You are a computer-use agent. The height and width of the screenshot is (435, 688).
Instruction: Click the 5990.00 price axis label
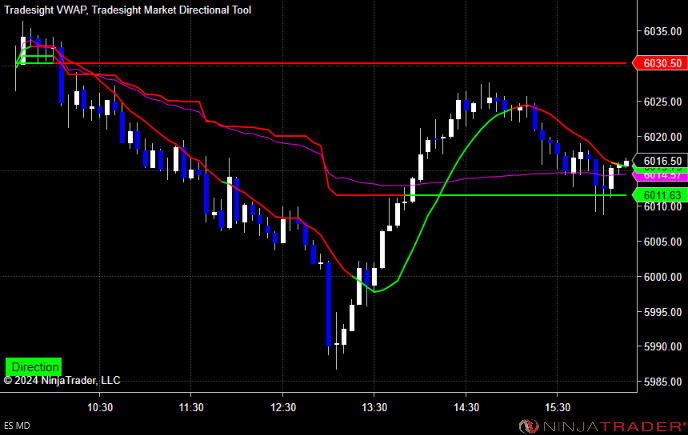pyautogui.click(x=663, y=347)
